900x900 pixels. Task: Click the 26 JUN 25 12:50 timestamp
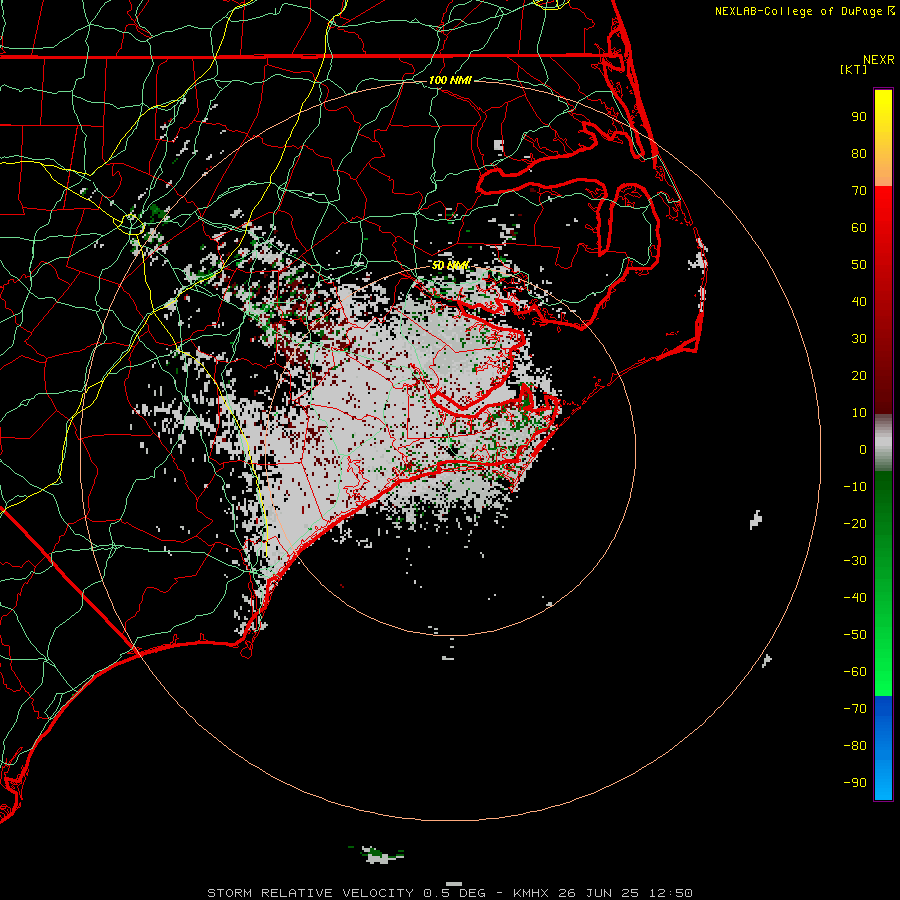626,893
